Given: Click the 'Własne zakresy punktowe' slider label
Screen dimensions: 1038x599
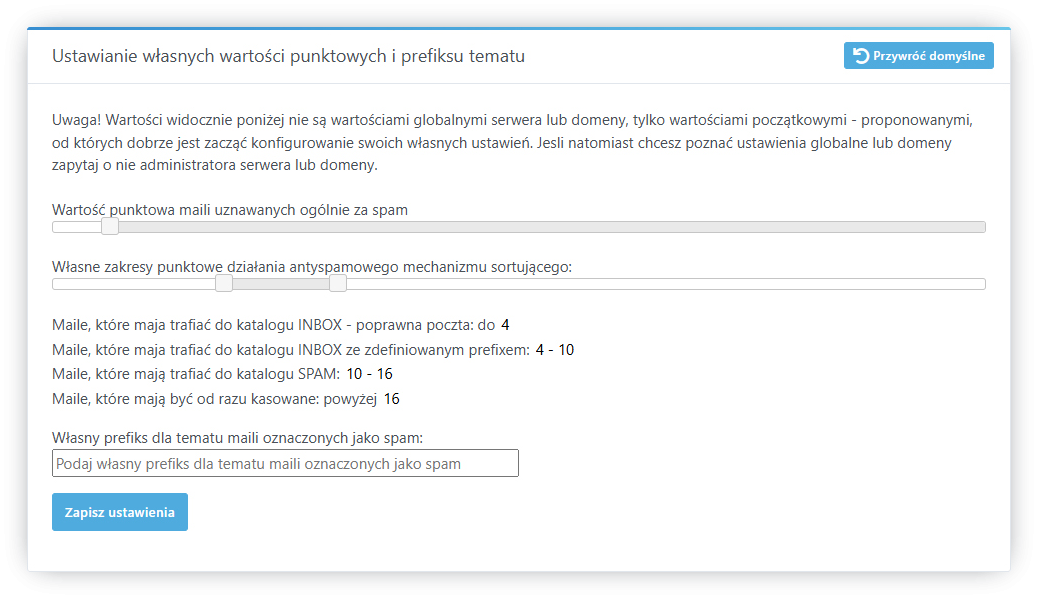Looking at the screenshot, I should pos(311,267).
